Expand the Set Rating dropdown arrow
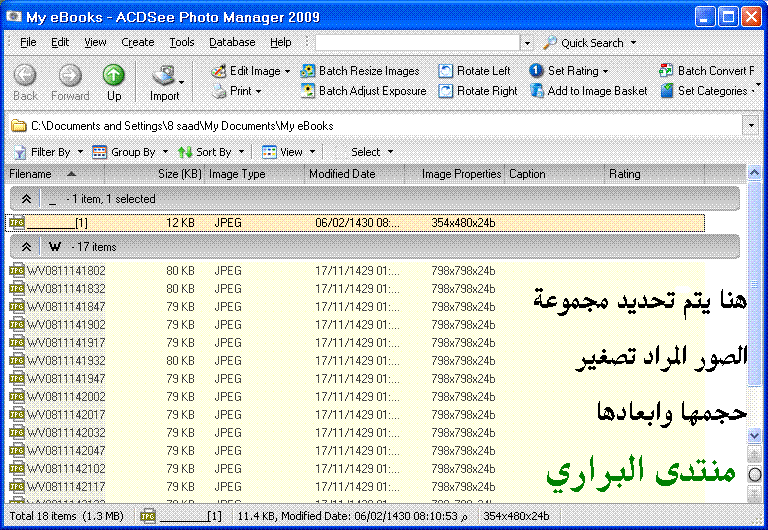 (605, 72)
